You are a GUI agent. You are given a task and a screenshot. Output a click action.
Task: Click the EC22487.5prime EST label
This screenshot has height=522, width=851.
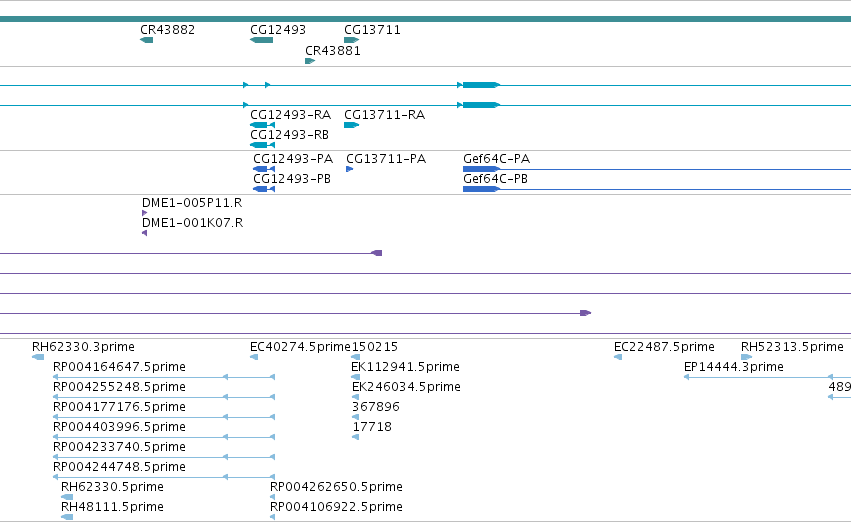coord(664,347)
